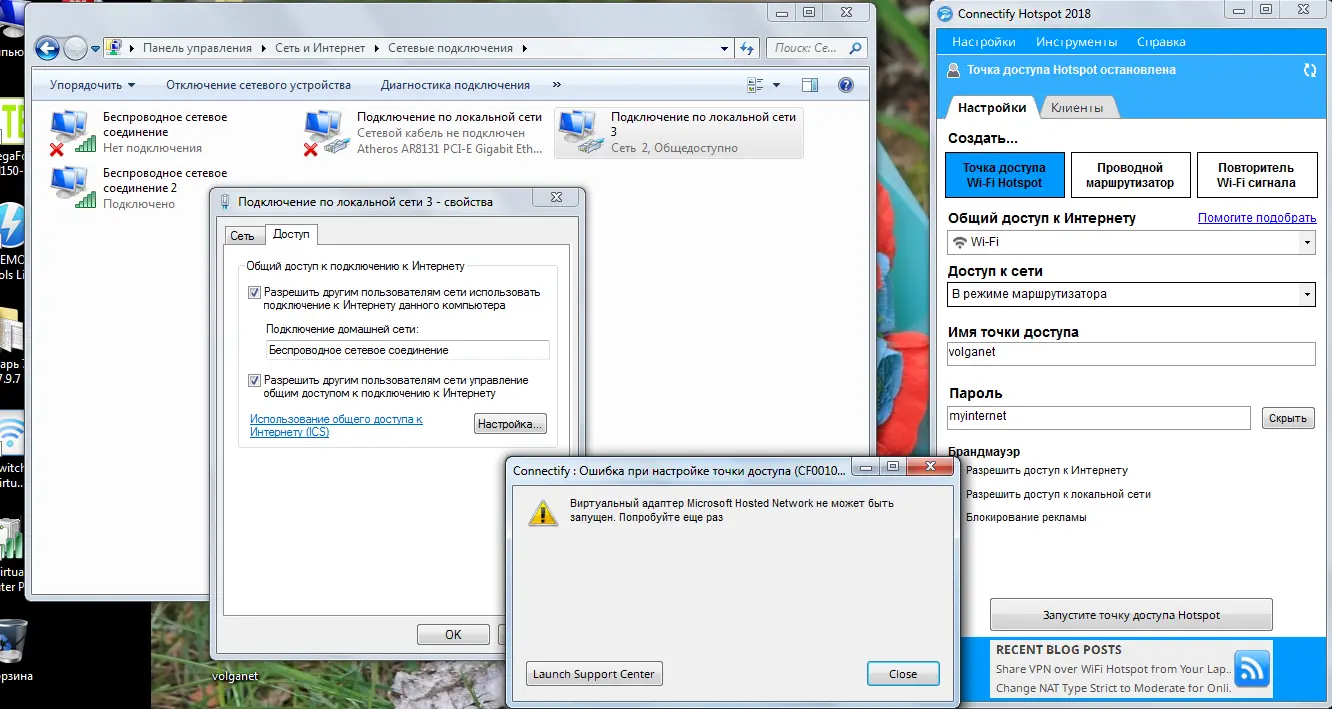Open the Помогите подобрать link
The width and height of the screenshot is (1332, 709).
[1258, 218]
